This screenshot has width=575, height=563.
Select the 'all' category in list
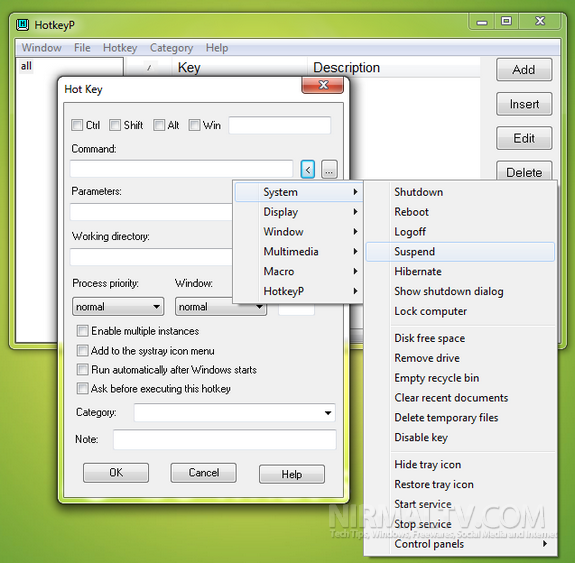[x=26, y=66]
